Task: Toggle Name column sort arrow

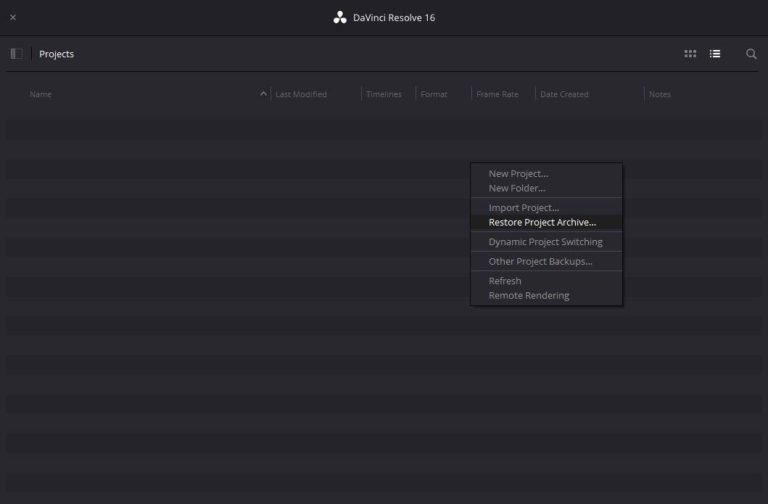Action: point(263,94)
